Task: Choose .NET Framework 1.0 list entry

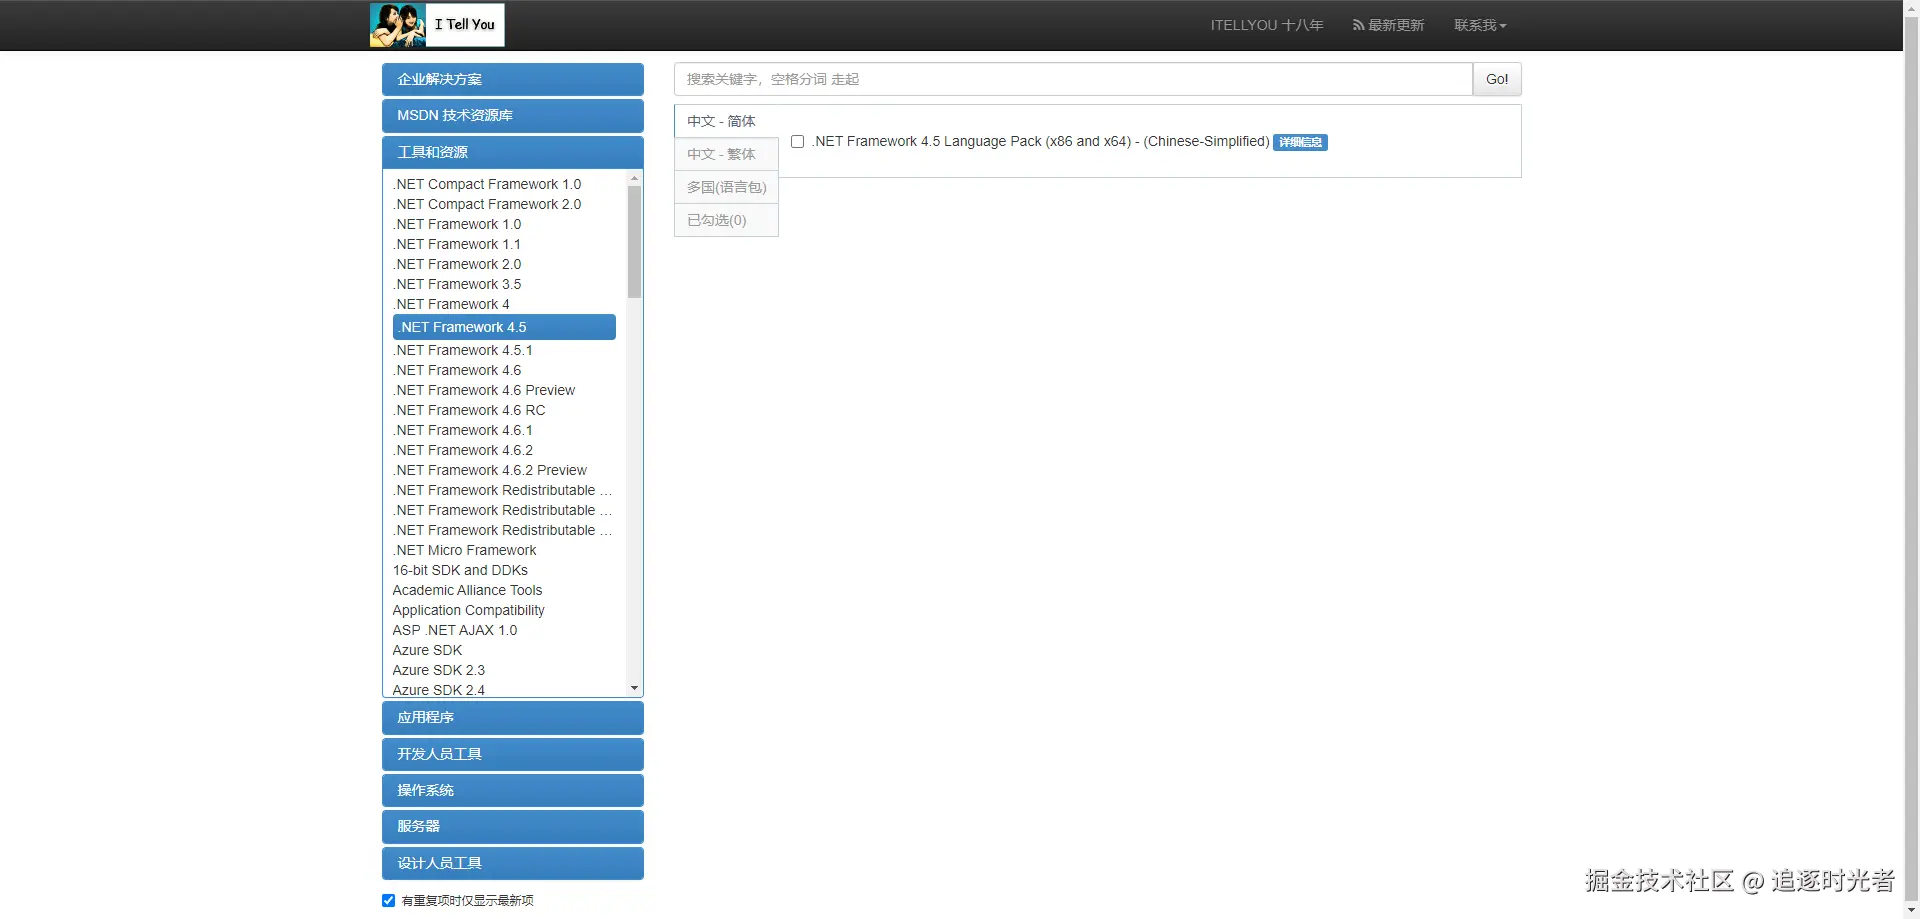Action: click(457, 224)
